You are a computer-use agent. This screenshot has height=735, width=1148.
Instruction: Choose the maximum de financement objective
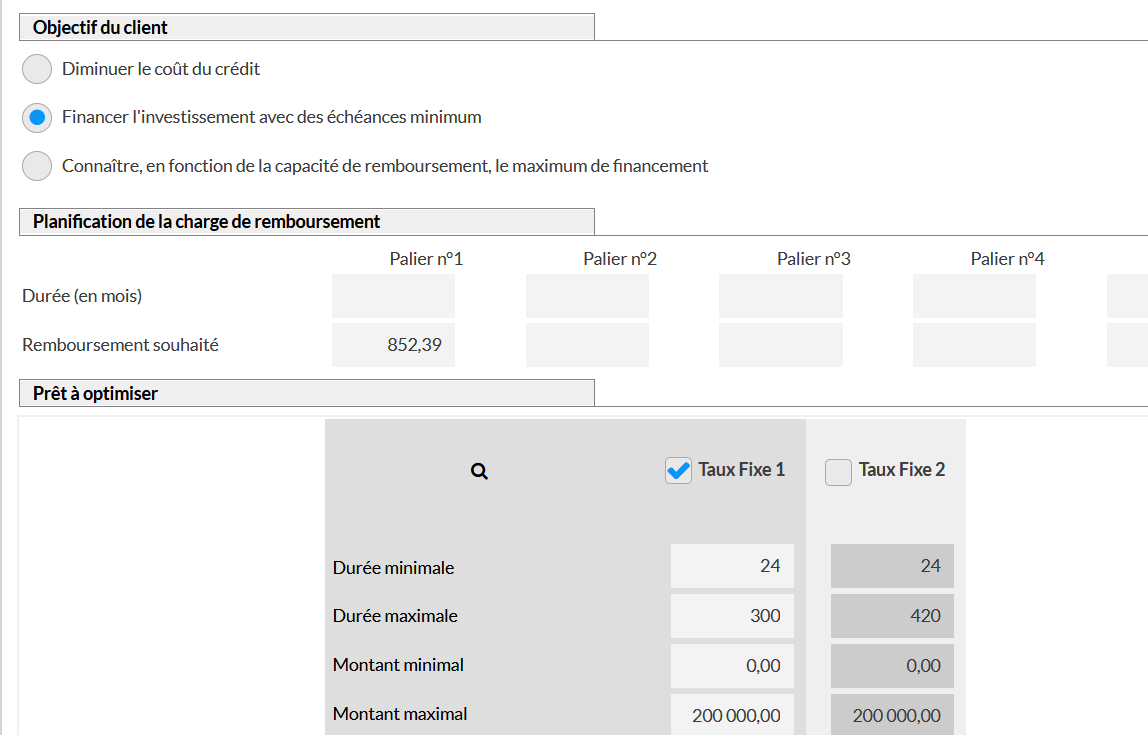point(37,166)
